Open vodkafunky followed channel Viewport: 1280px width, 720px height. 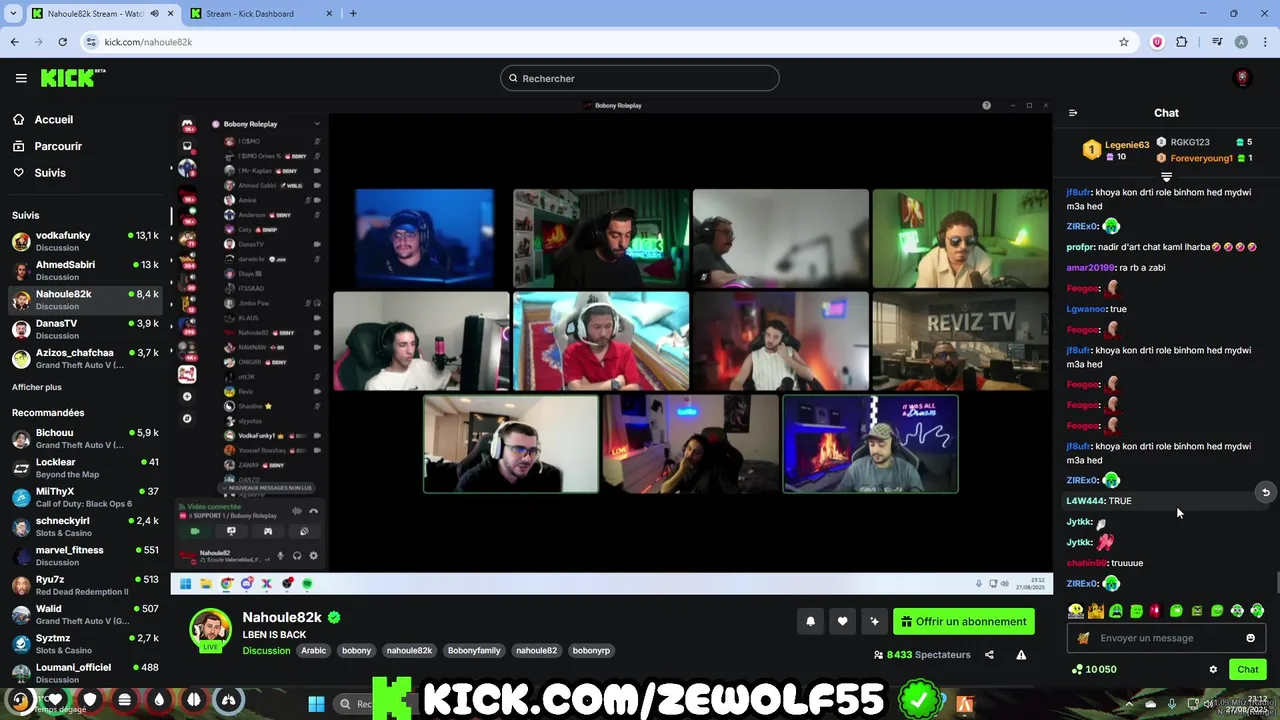click(x=86, y=241)
